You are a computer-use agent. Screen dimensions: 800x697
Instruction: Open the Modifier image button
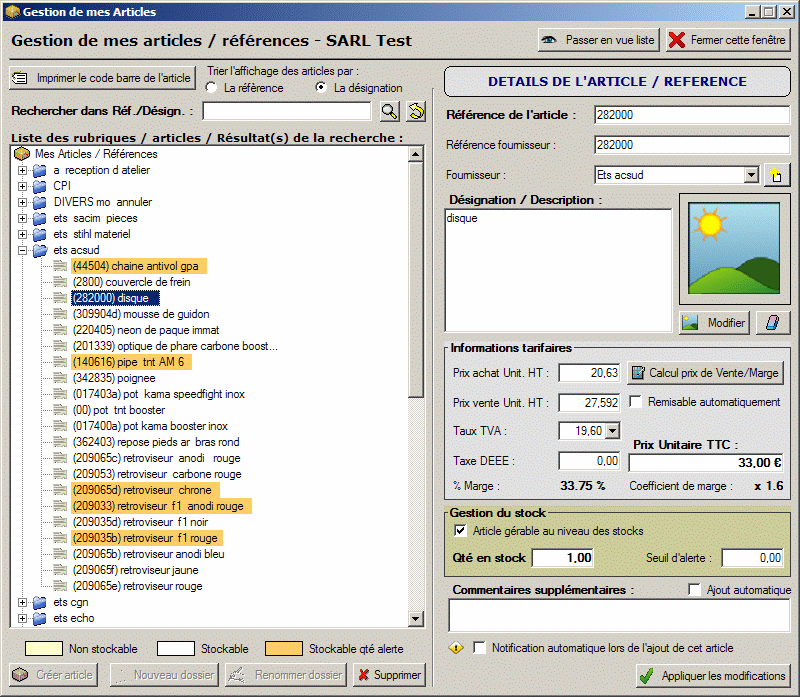coord(714,322)
